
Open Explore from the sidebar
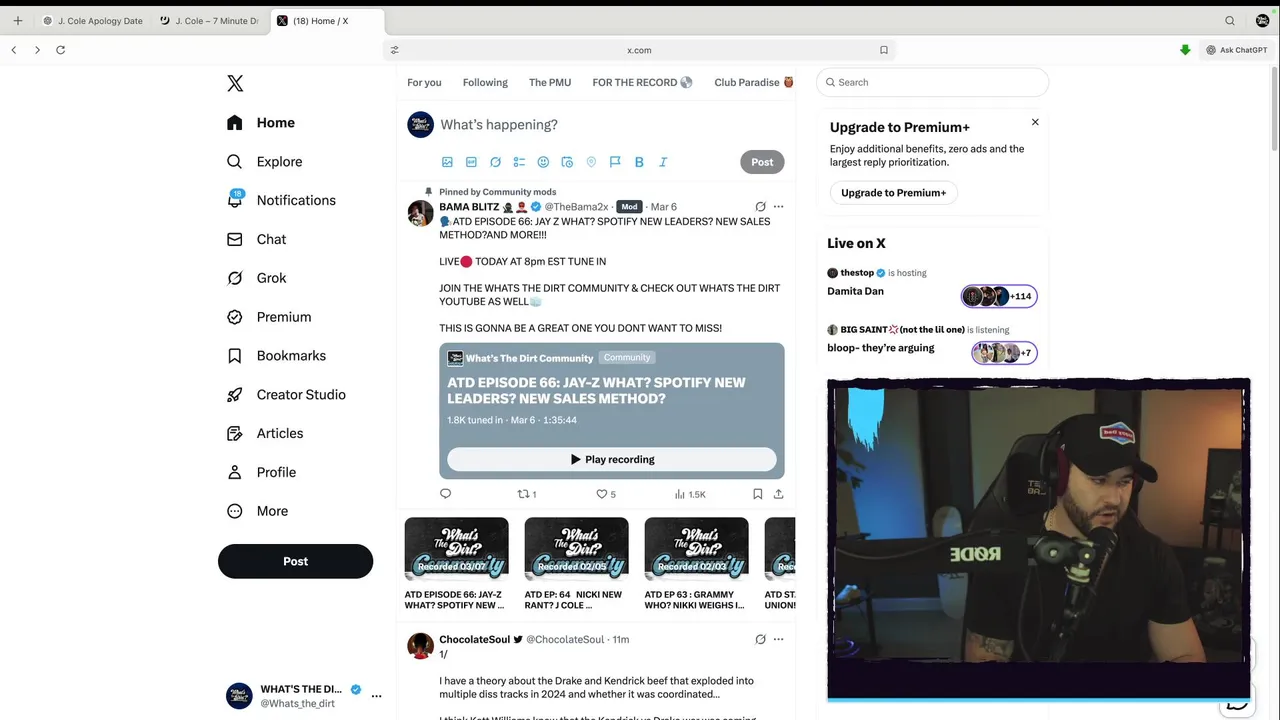(x=264, y=161)
